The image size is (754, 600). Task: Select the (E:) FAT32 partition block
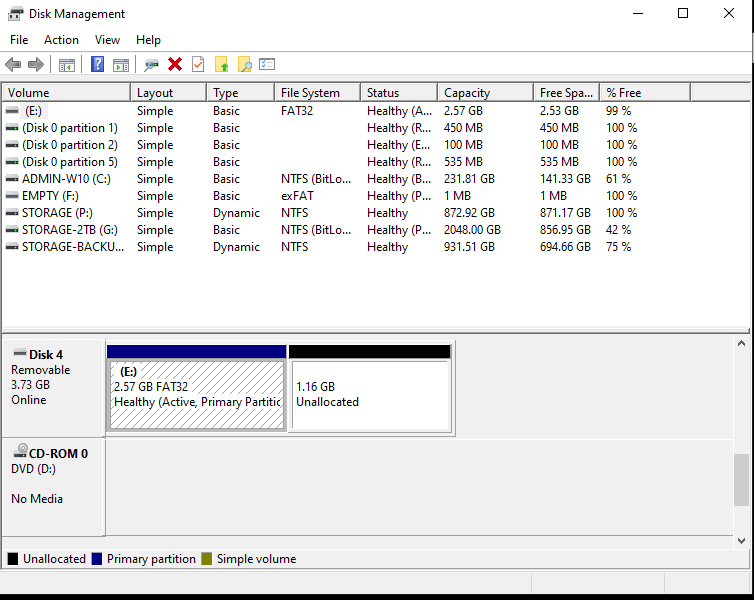[197, 394]
